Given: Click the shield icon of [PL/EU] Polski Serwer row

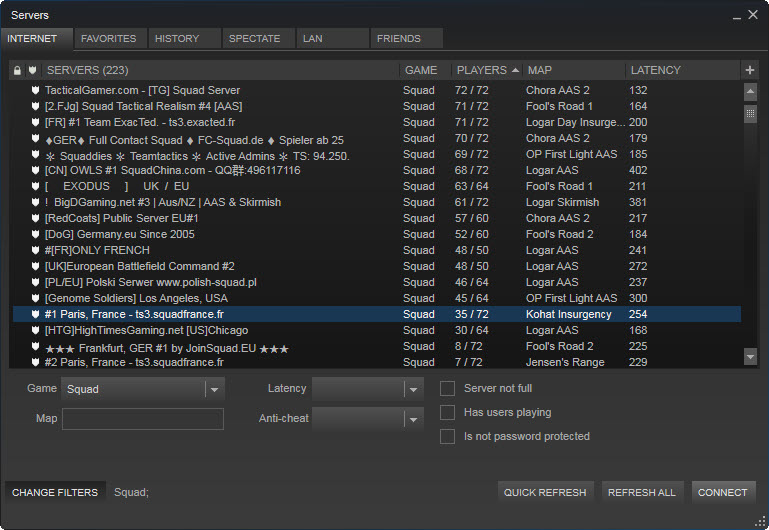Looking at the screenshot, I should 35,282.
